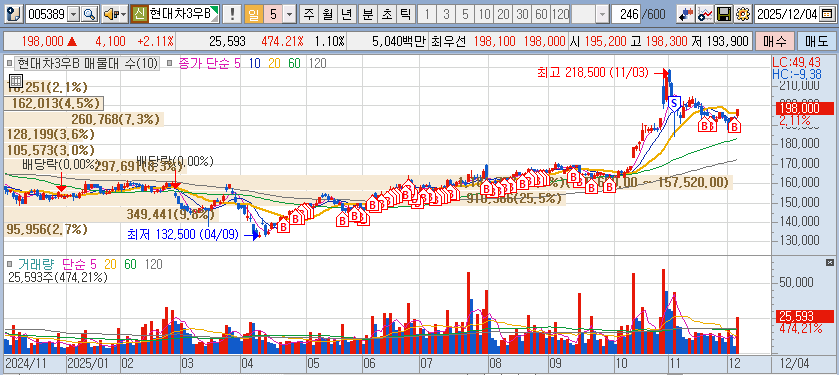Select the 60 minute interval button

541,14
